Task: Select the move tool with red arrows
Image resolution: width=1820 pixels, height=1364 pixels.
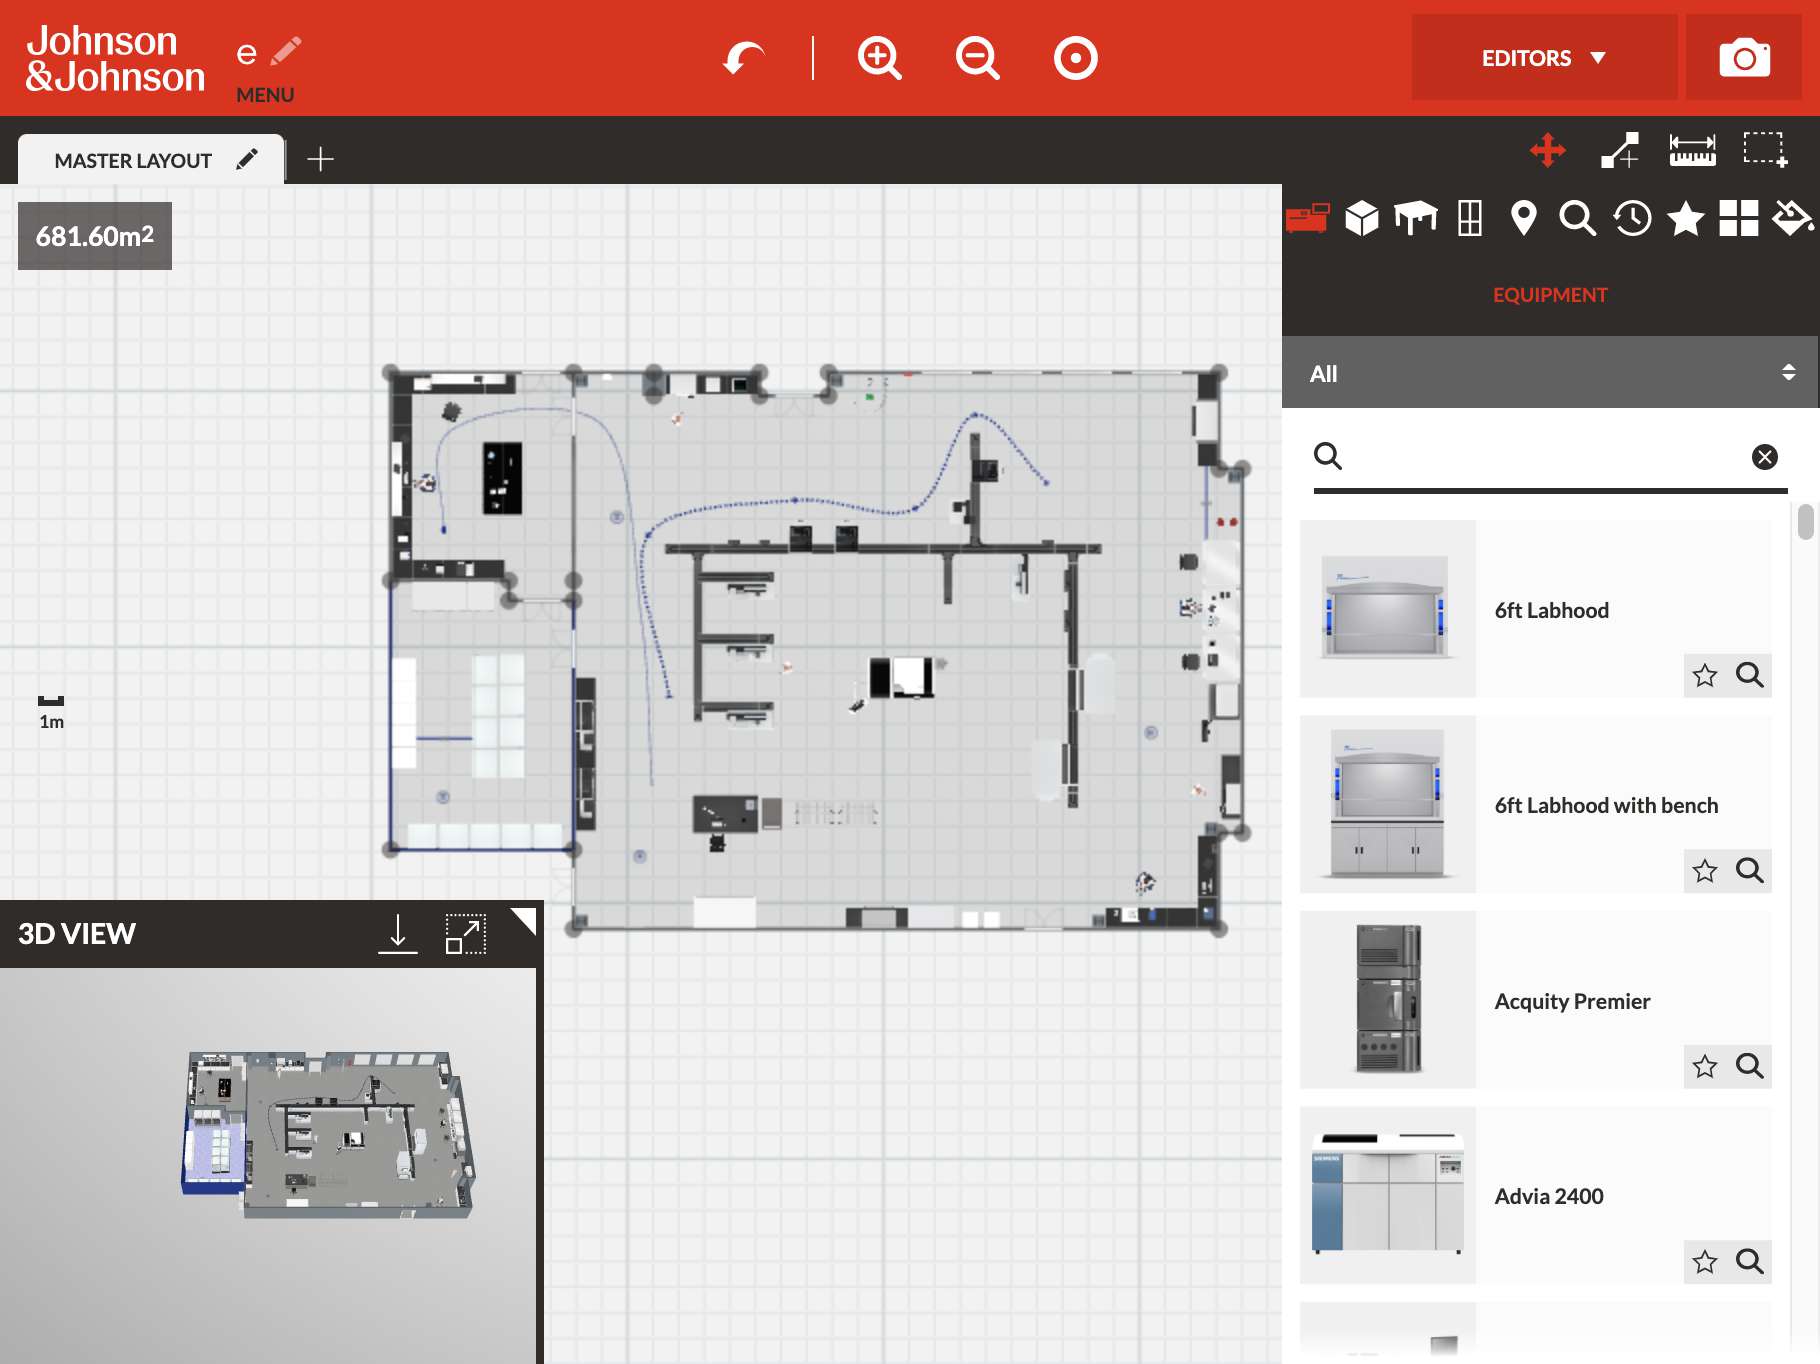Action: click(1548, 150)
